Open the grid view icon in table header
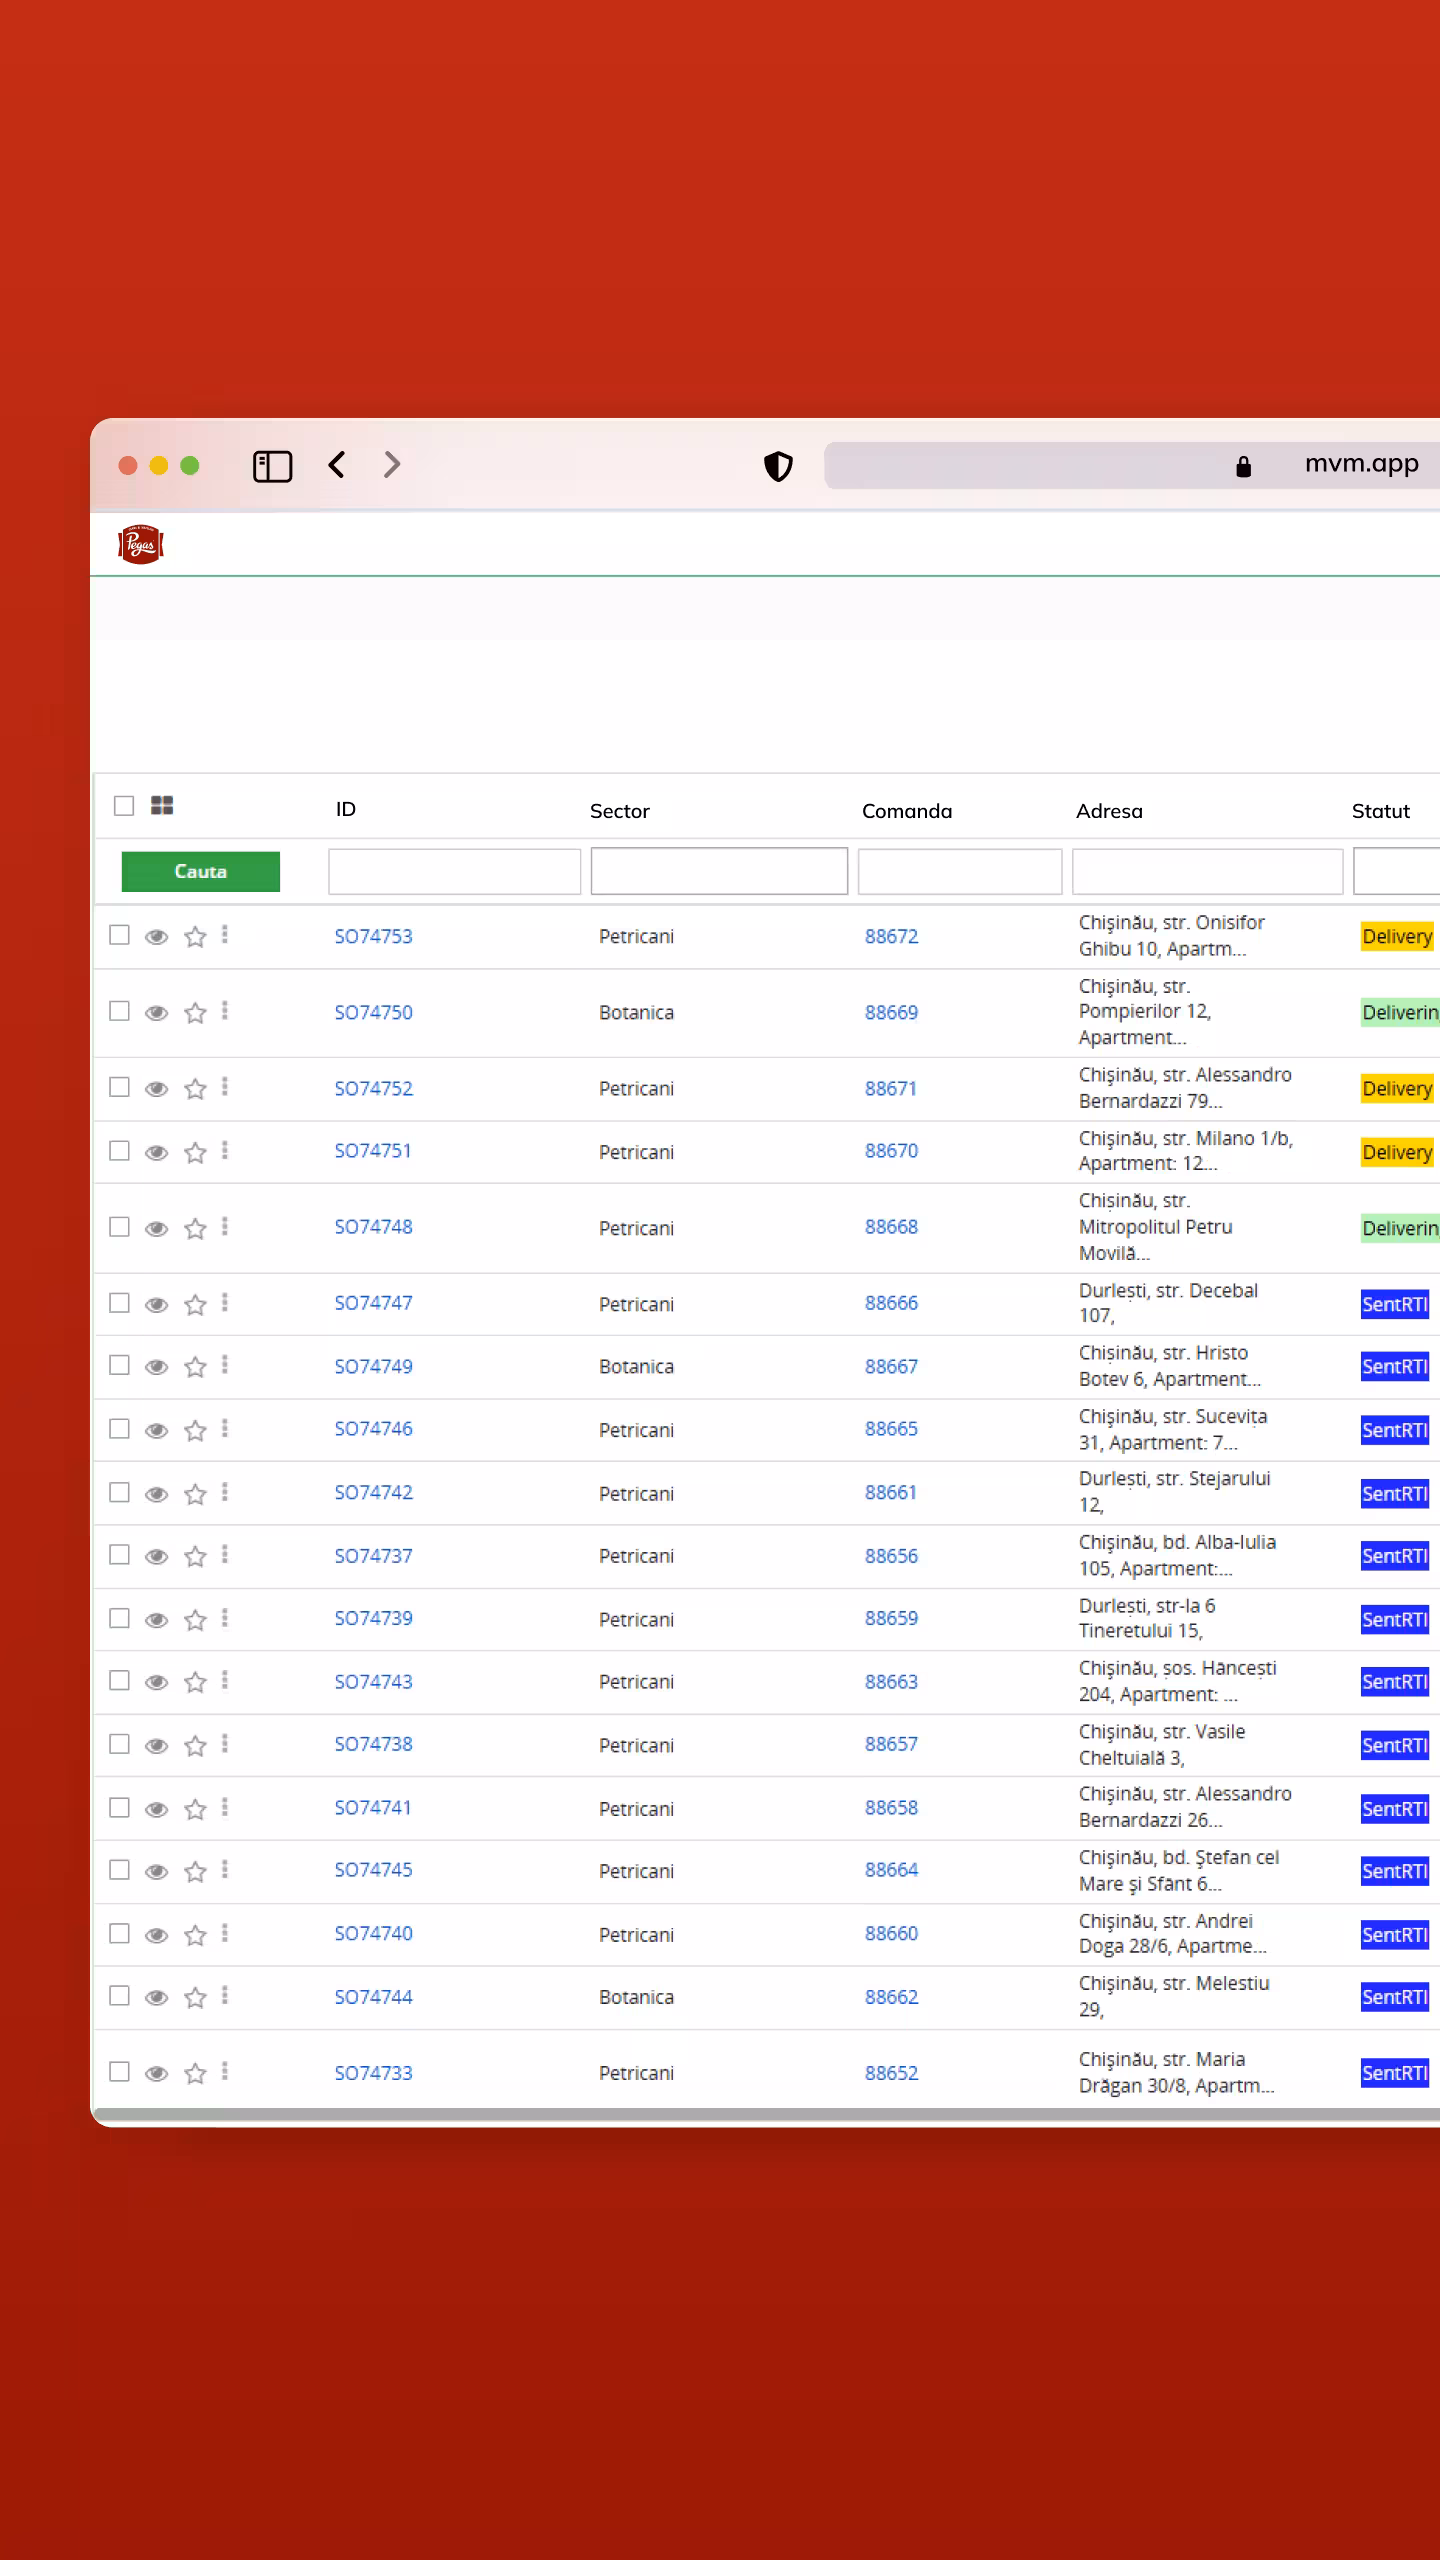 point(162,805)
